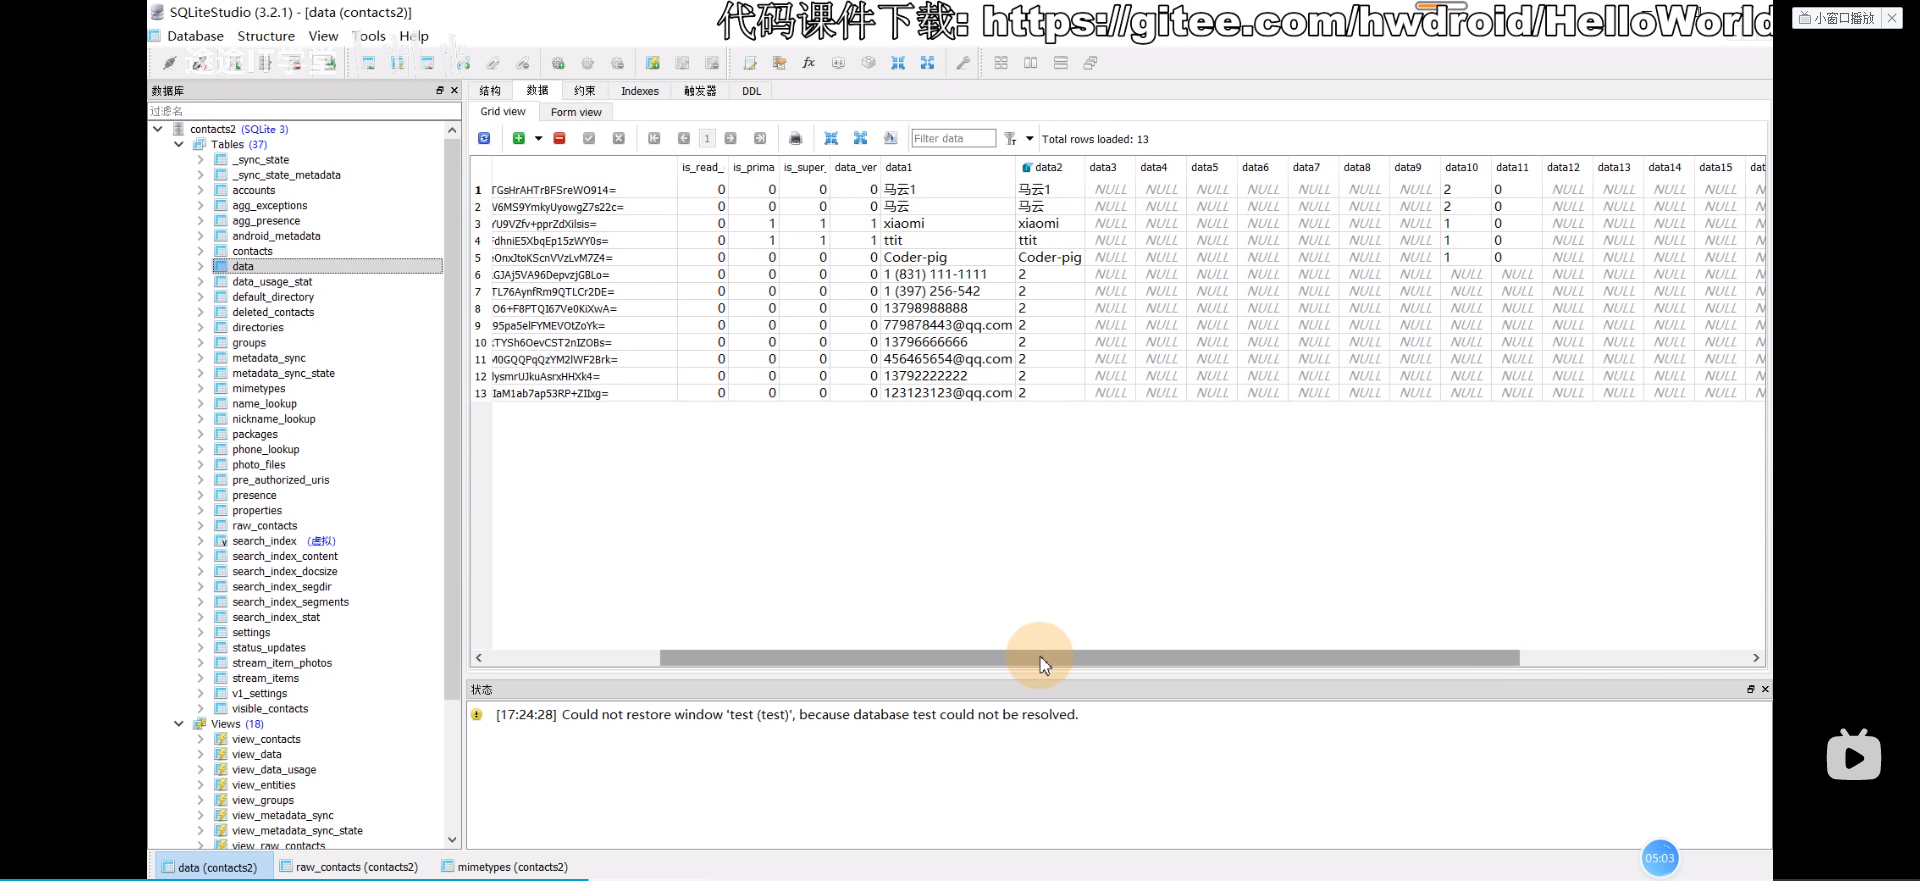
Task: Click the Connect to database toolbar icon
Action: tap(169, 63)
